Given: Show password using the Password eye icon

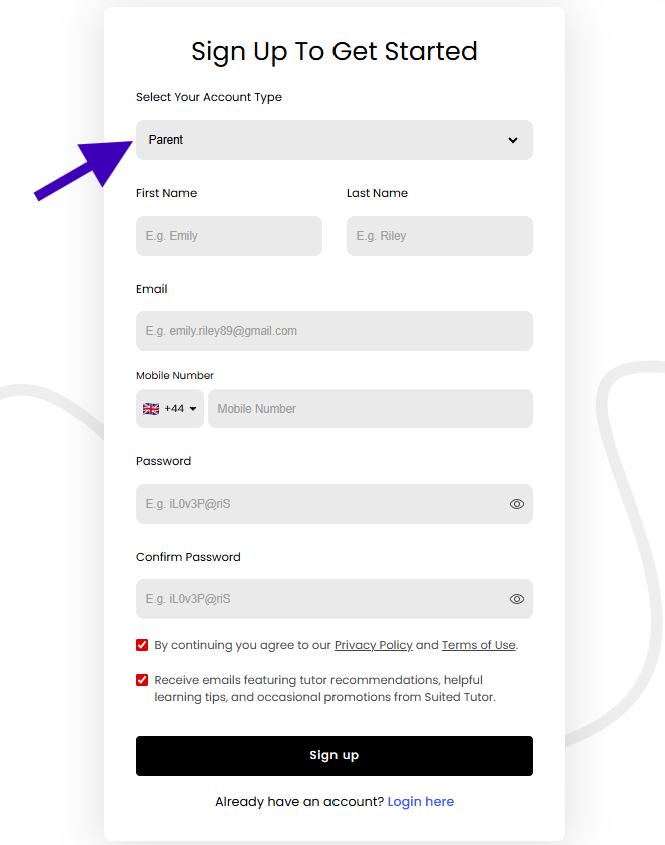Looking at the screenshot, I should 517,504.
